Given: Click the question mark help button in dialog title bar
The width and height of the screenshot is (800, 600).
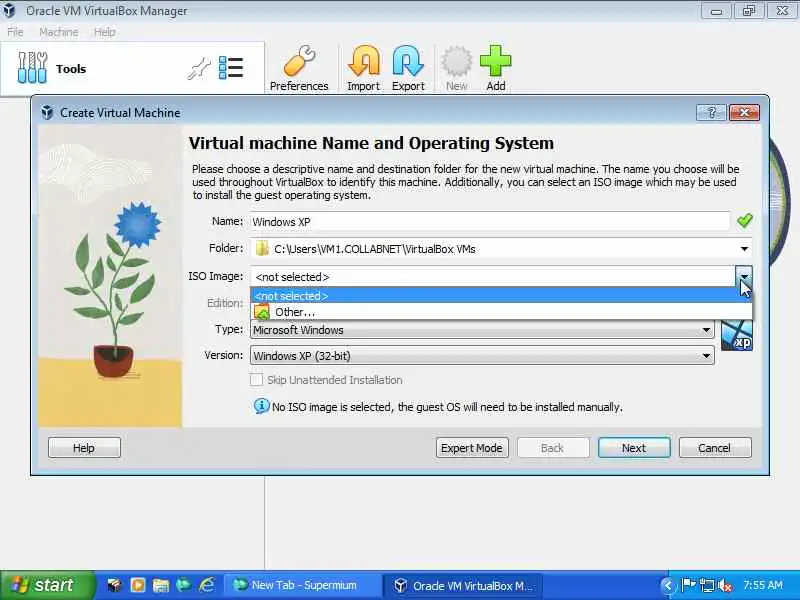Looking at the screenshot, I should tap(711, 113).
